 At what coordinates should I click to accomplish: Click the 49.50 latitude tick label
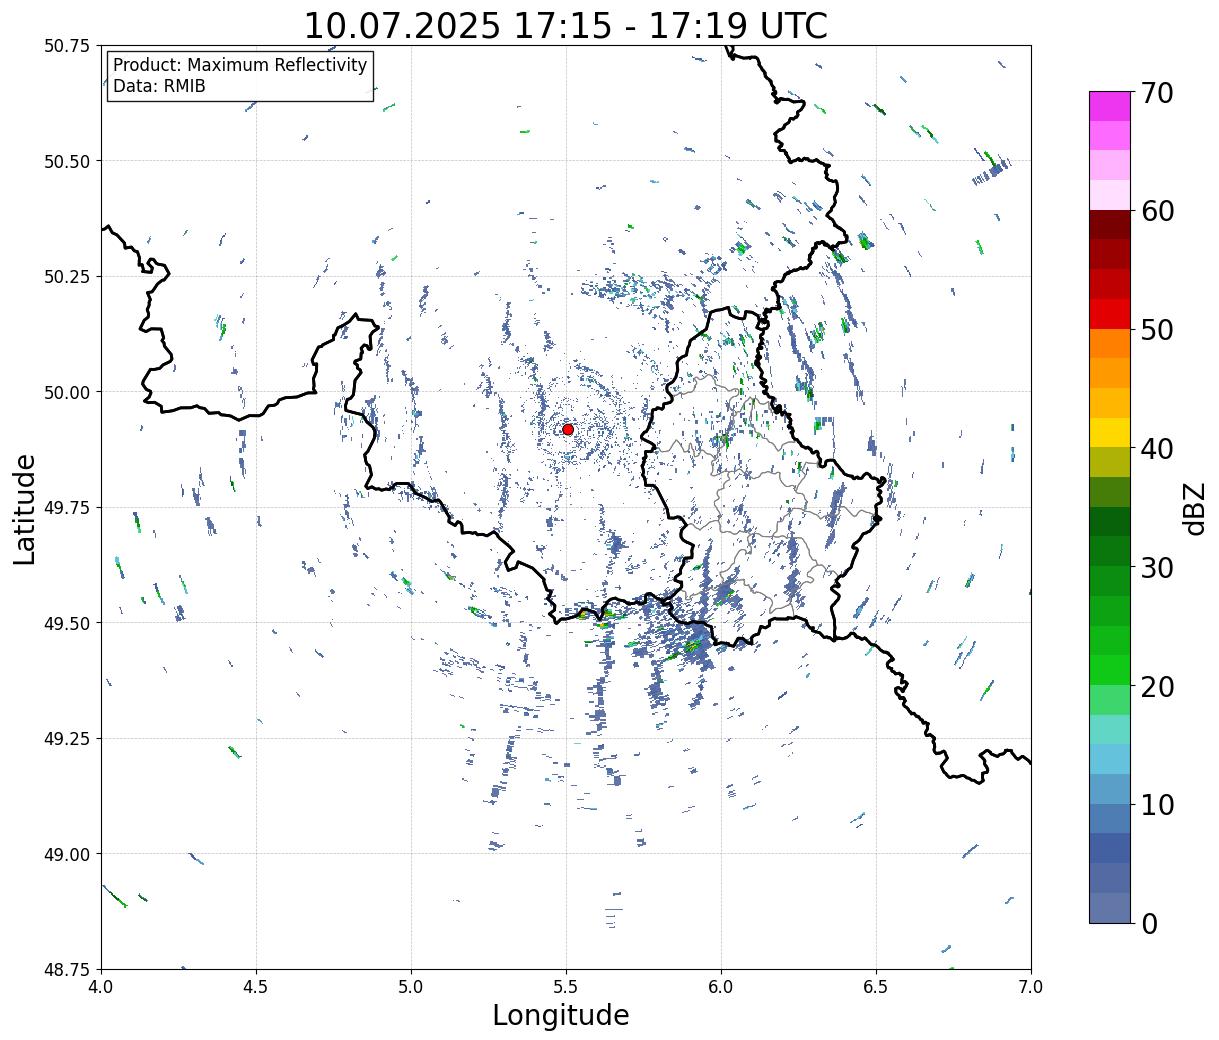tap(67, 623)
